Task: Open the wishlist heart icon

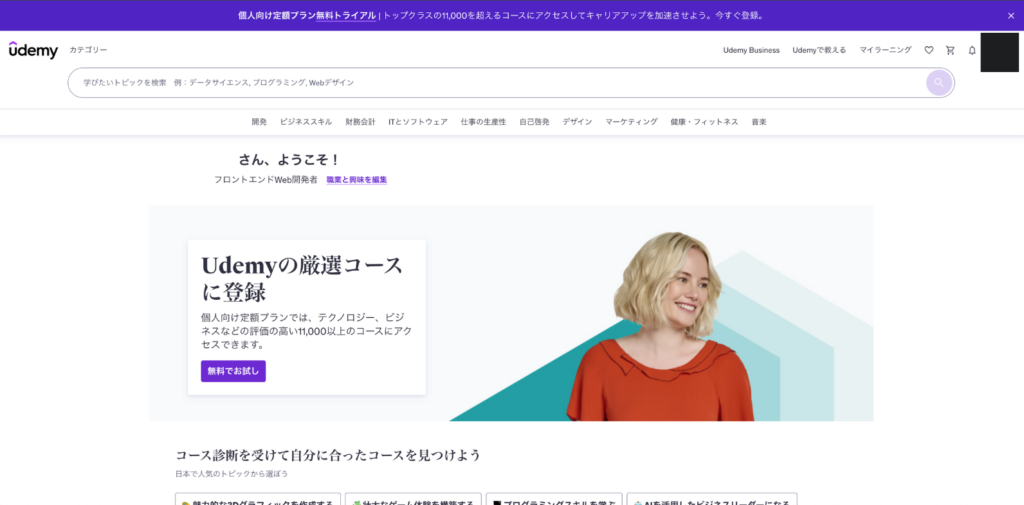Action: click(x=929, y=50)
